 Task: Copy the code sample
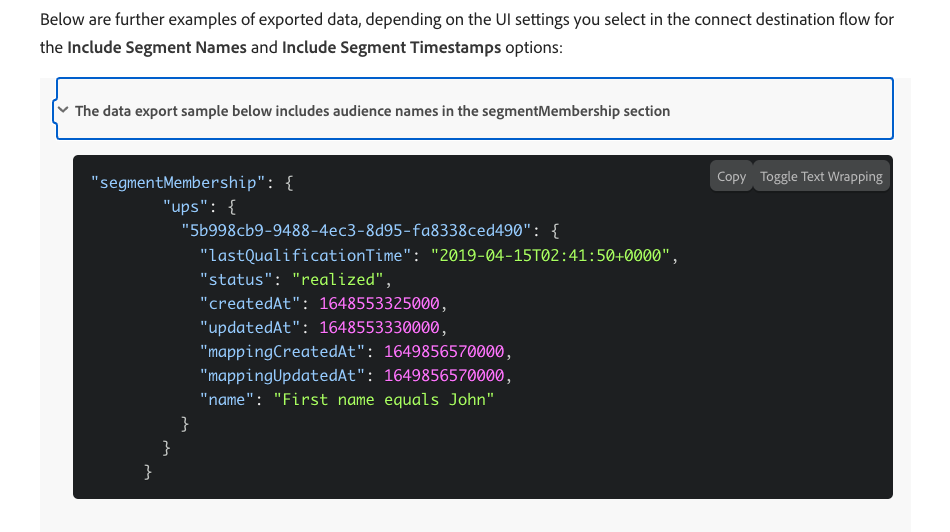coord(731,176)
